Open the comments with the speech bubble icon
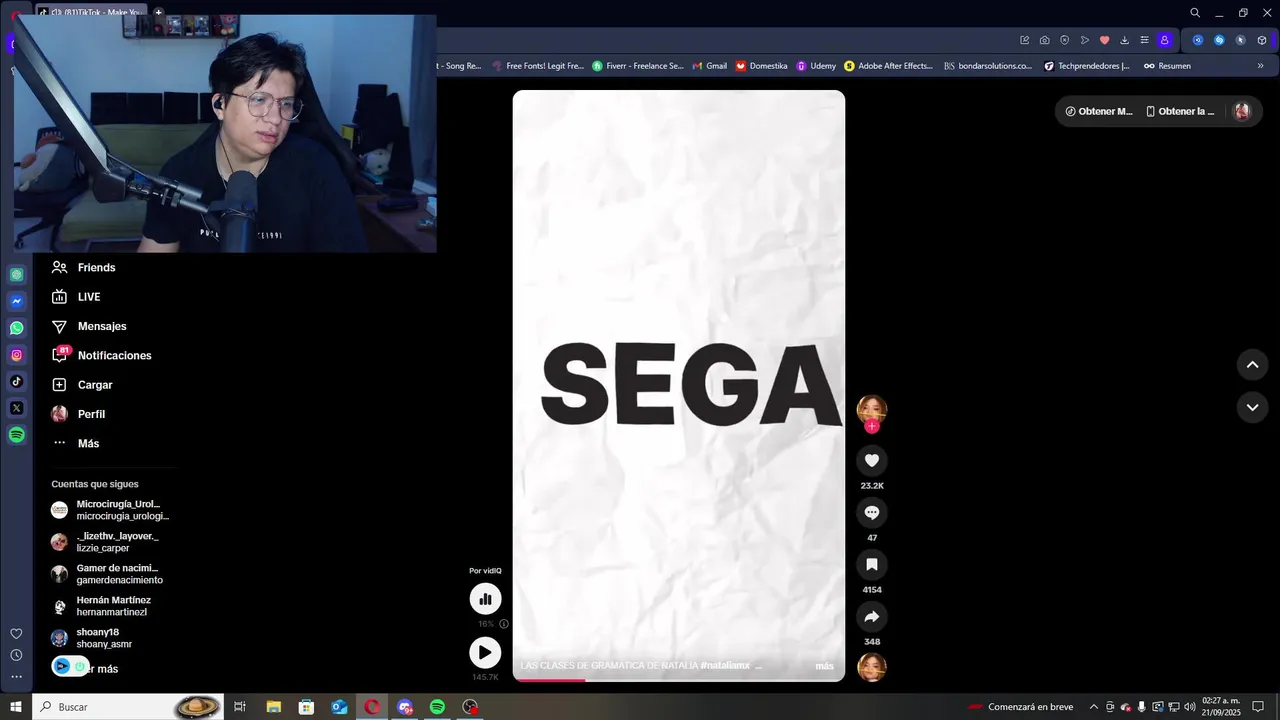Viewport: 1280px width, 720px height. pos(872,512)
